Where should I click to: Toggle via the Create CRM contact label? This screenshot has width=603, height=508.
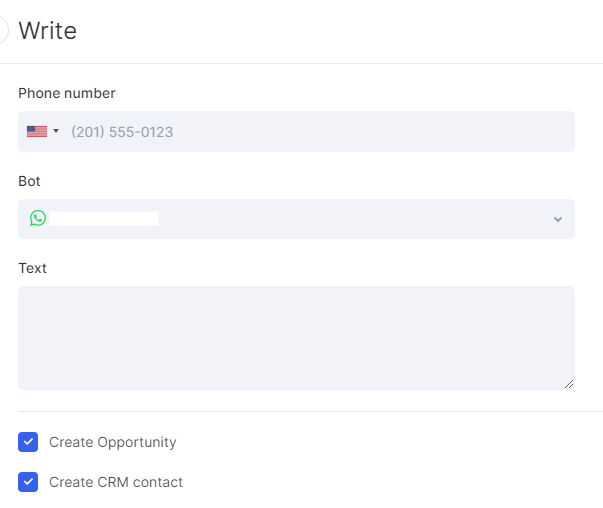coord(116,482)
